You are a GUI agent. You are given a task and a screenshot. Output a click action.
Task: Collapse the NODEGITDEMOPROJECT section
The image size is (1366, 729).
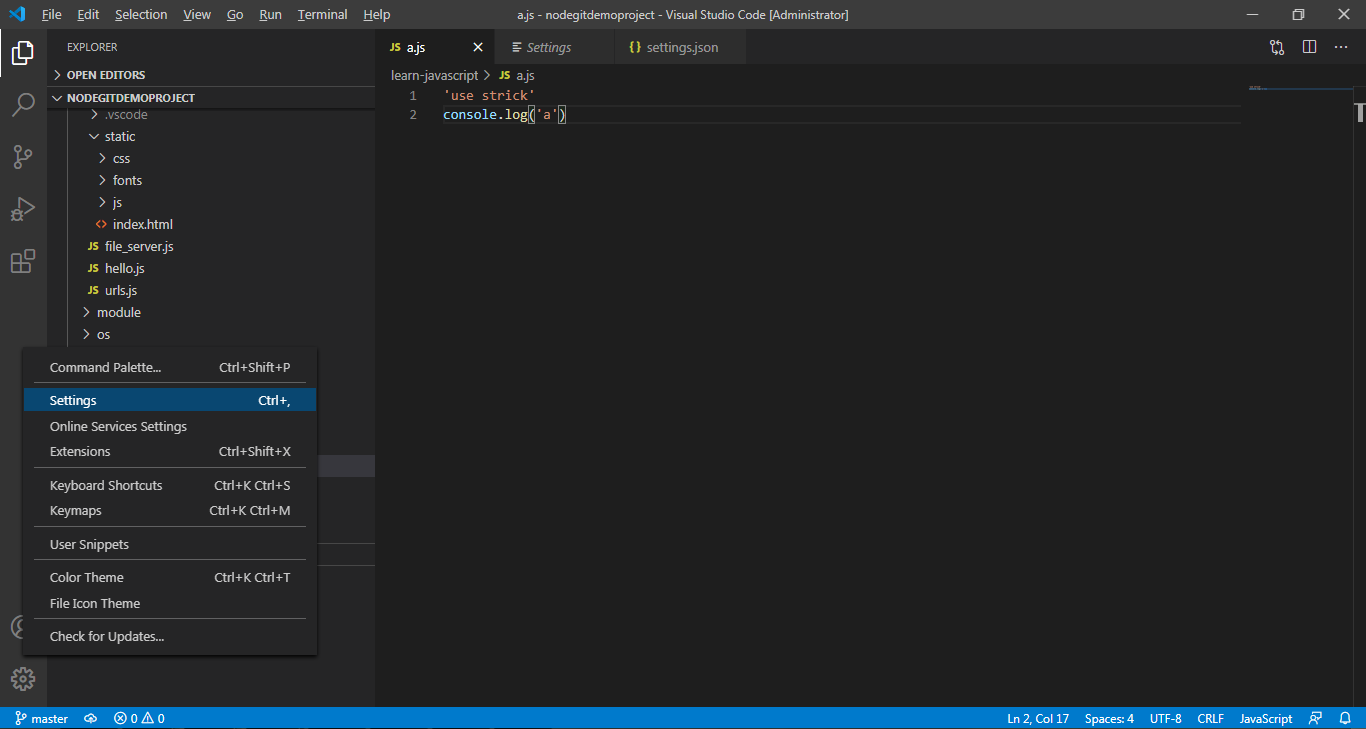[x=130, y=98]
